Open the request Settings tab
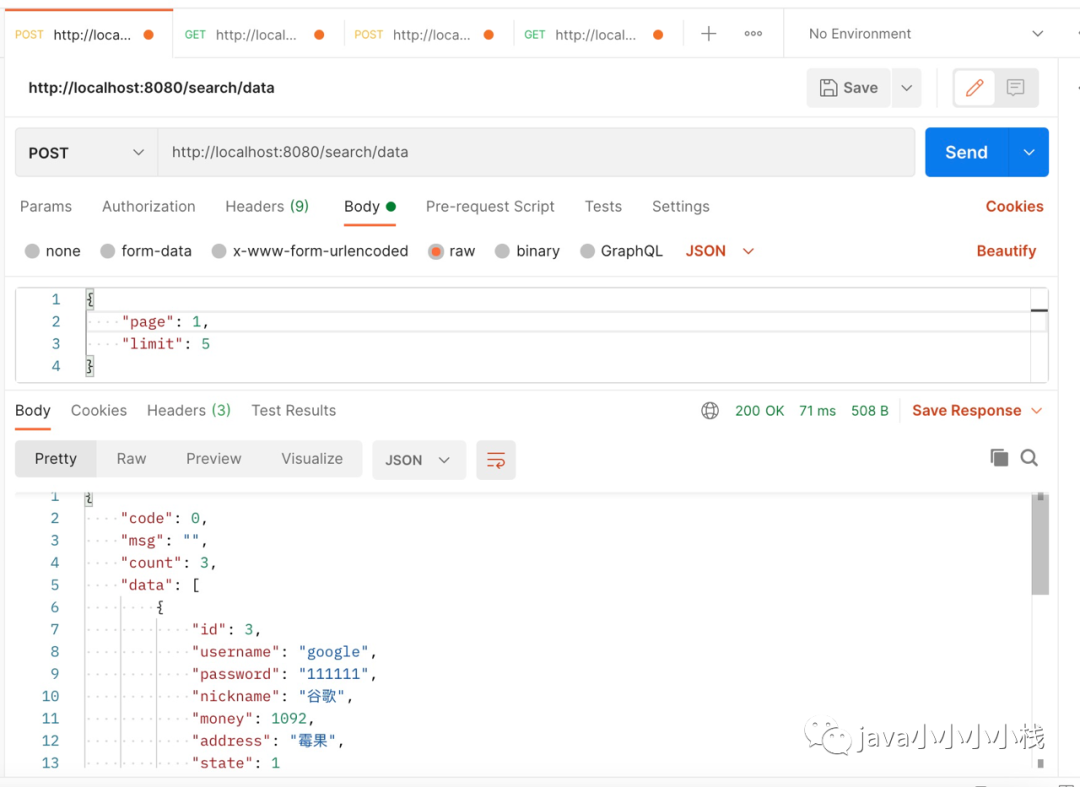The width and height of the screenshot is (1080, 787). (681, 207)
